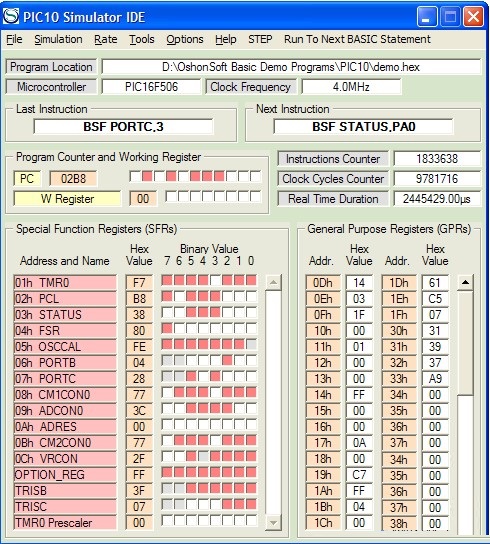Toggle bit 7 of FSR register
The width and height of the screenshot is (490, 544).
167,328
